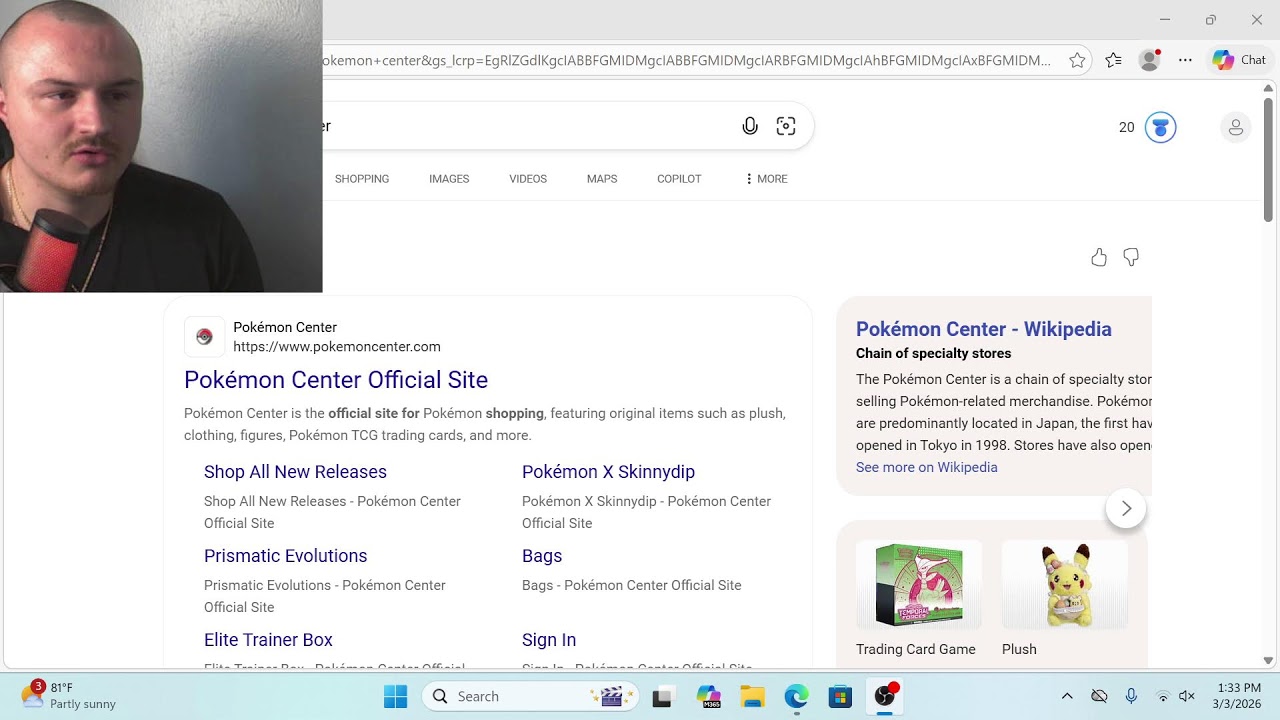Open Microsoft Store from the taskbar

click(x=840, y=696)
